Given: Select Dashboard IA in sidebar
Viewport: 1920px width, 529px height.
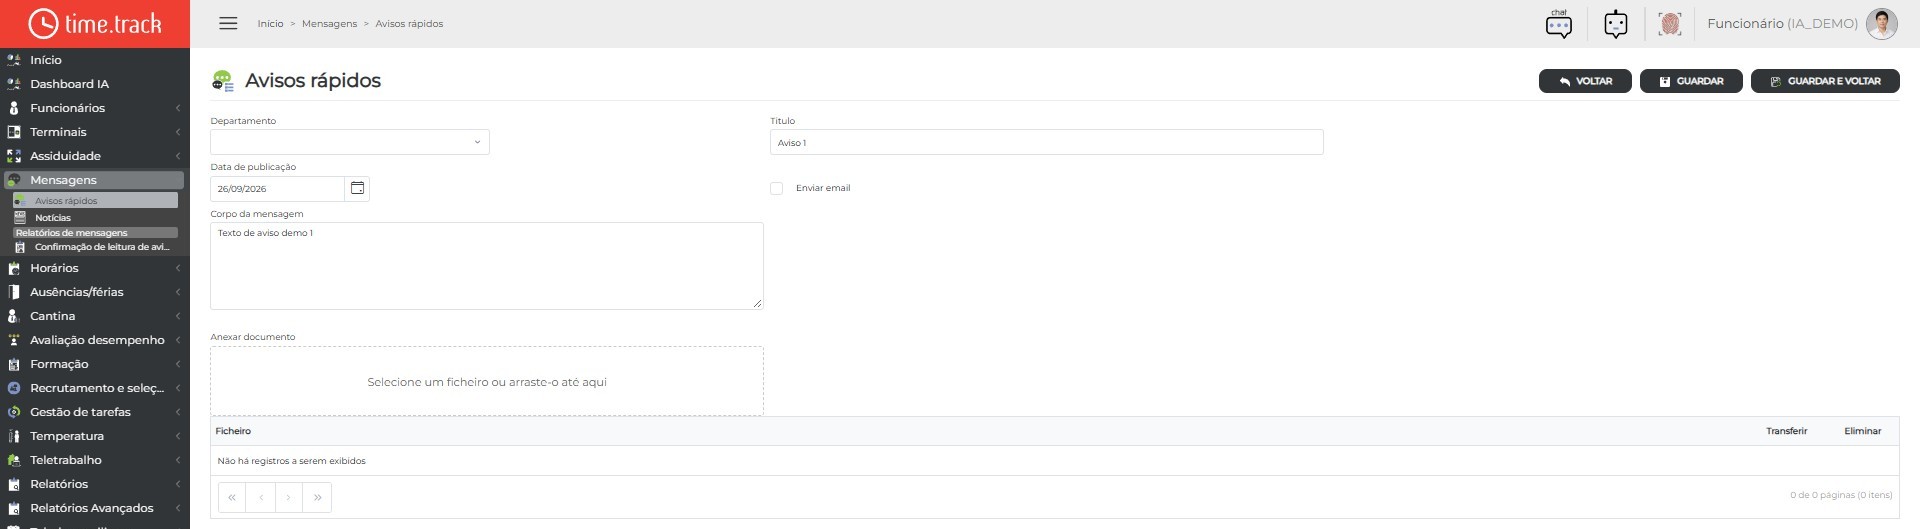Looking at the screenshot, I should 69,84.
